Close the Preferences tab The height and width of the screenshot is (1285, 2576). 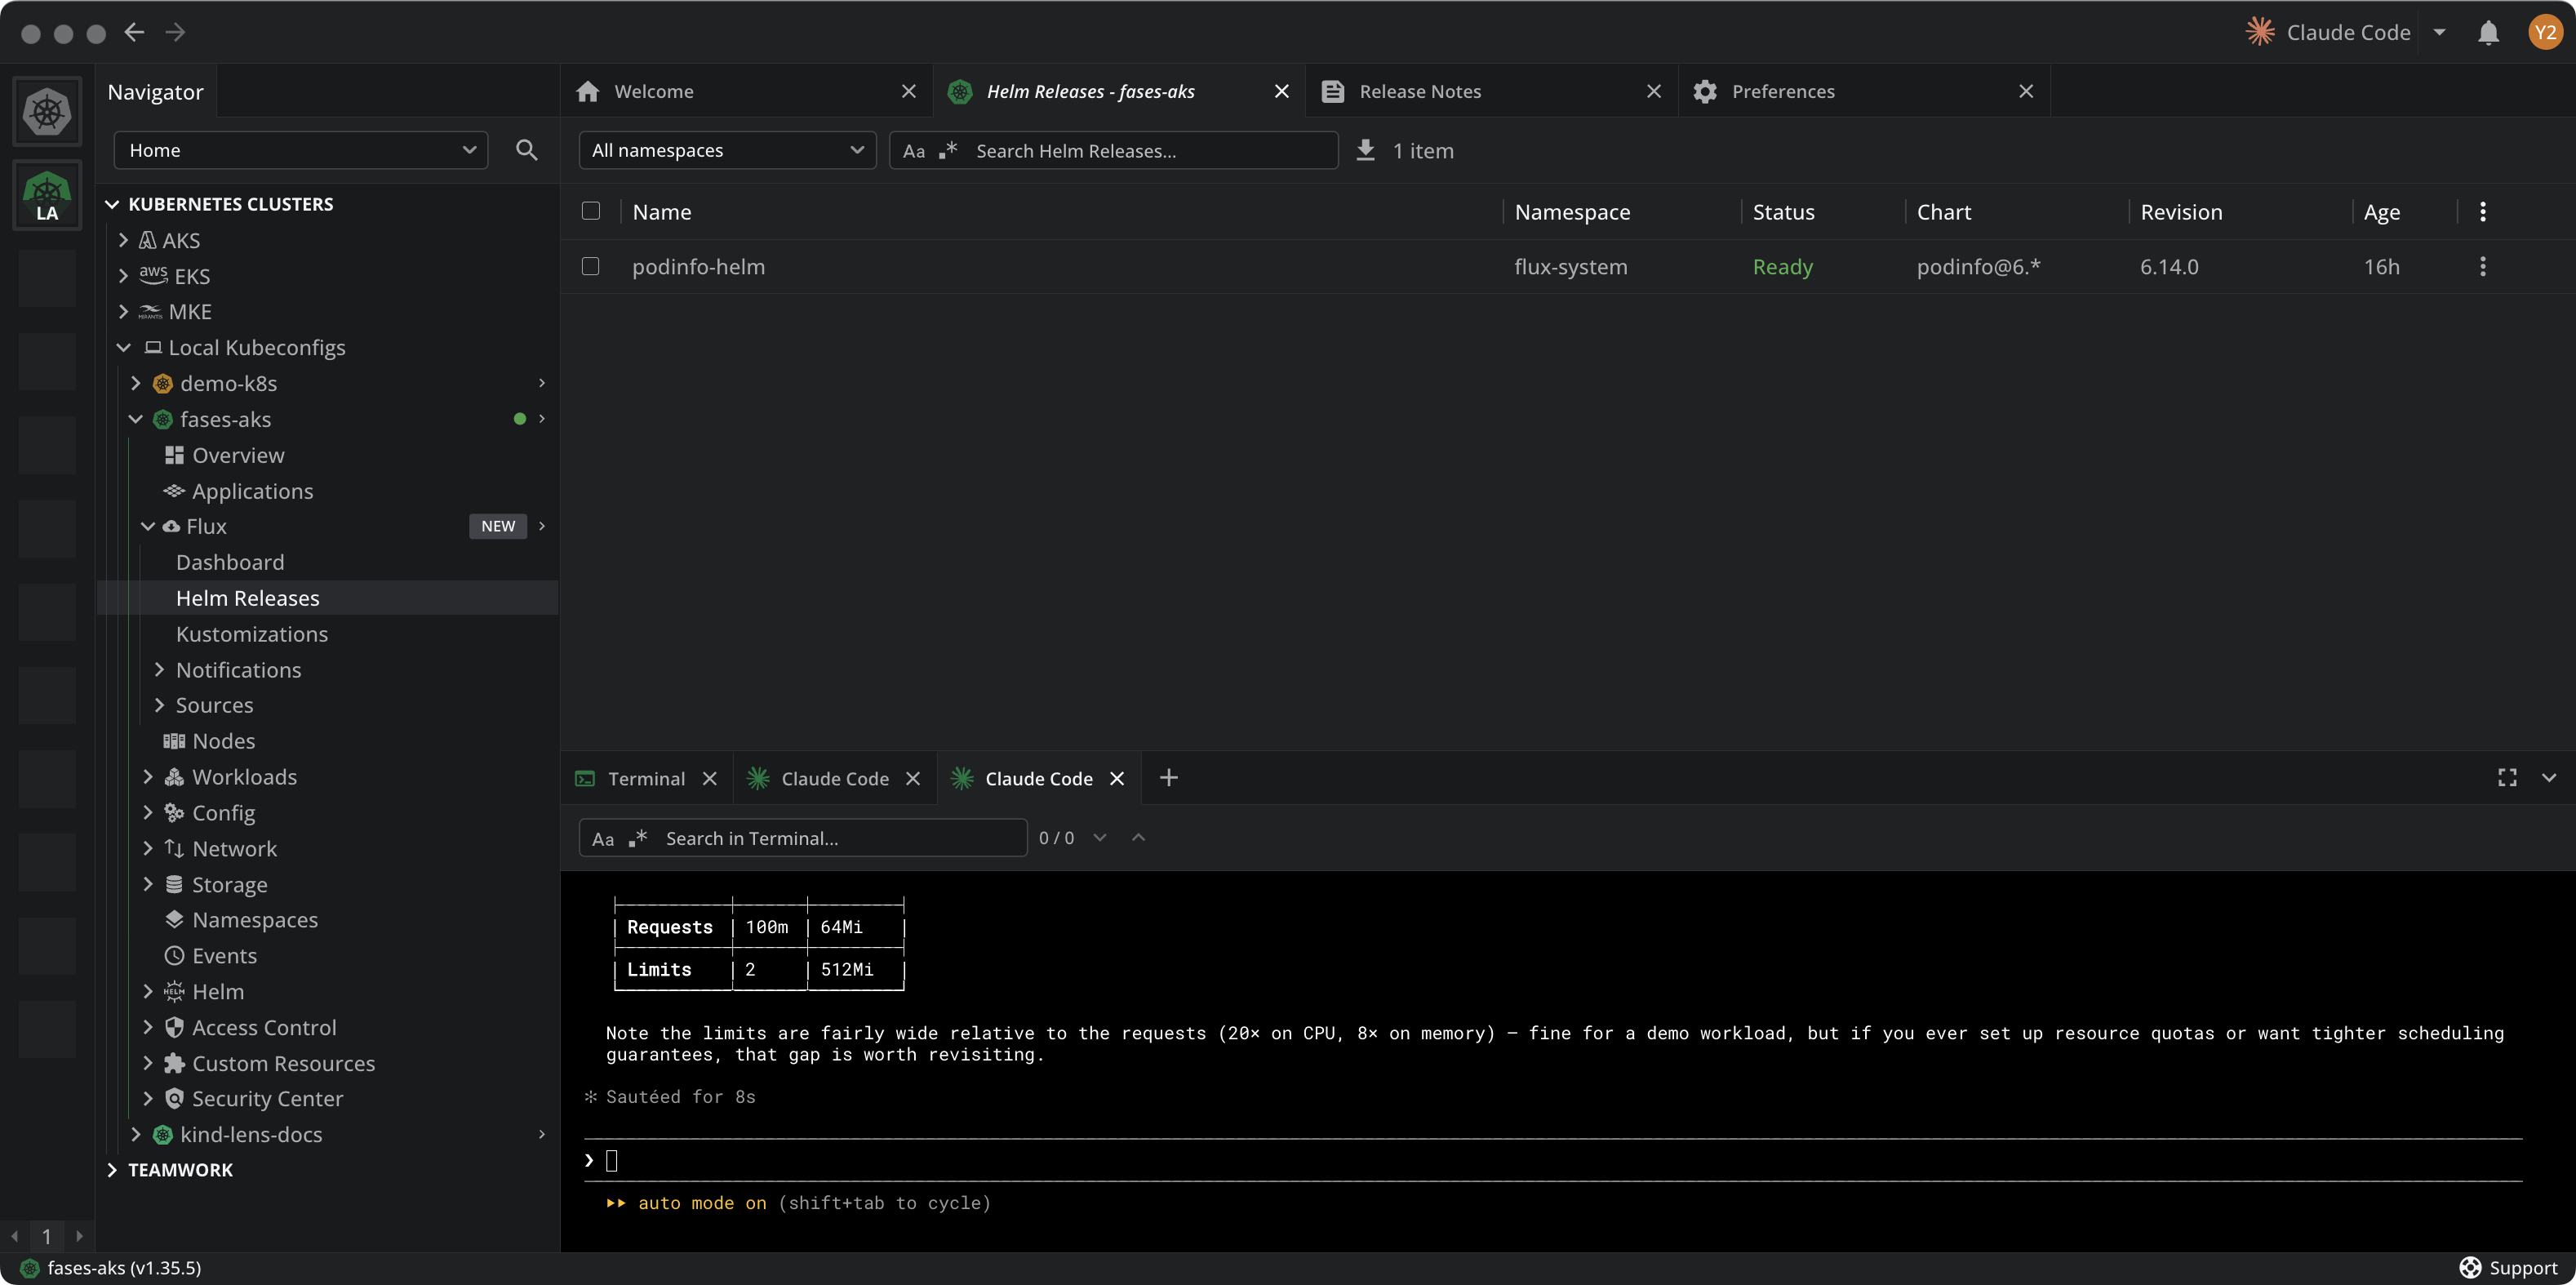pyautogui.click(x=2026, y=91)
